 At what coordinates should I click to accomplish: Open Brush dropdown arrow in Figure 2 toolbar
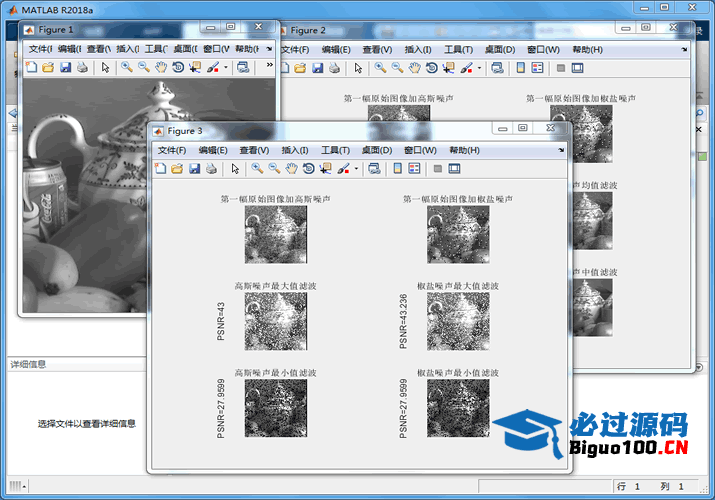coord(479,68)
